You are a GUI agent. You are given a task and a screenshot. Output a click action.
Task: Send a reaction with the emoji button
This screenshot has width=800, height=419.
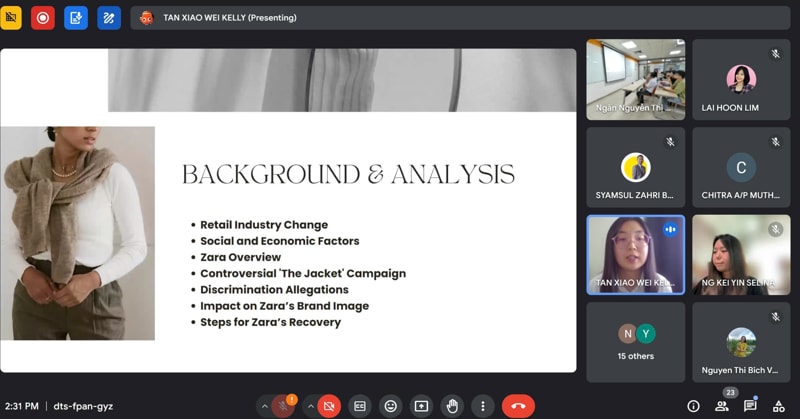(391, 406)
